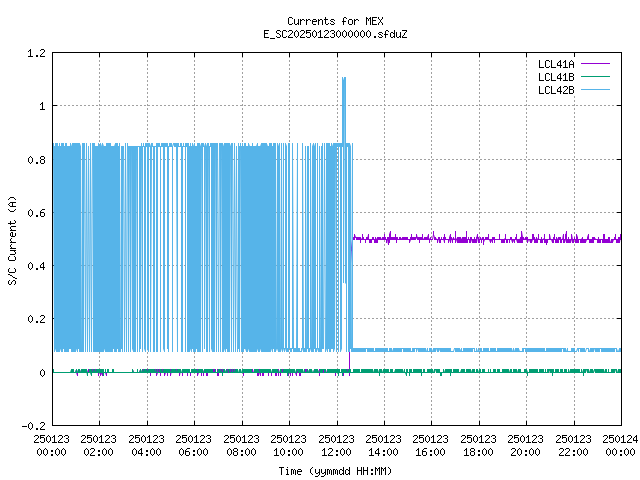Click the x-axis tick 250123 10:00
The image size is (640, 480).
coord(289,445)
